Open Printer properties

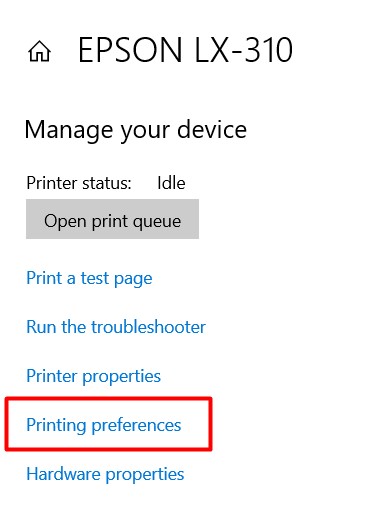[x=94, y=376]
